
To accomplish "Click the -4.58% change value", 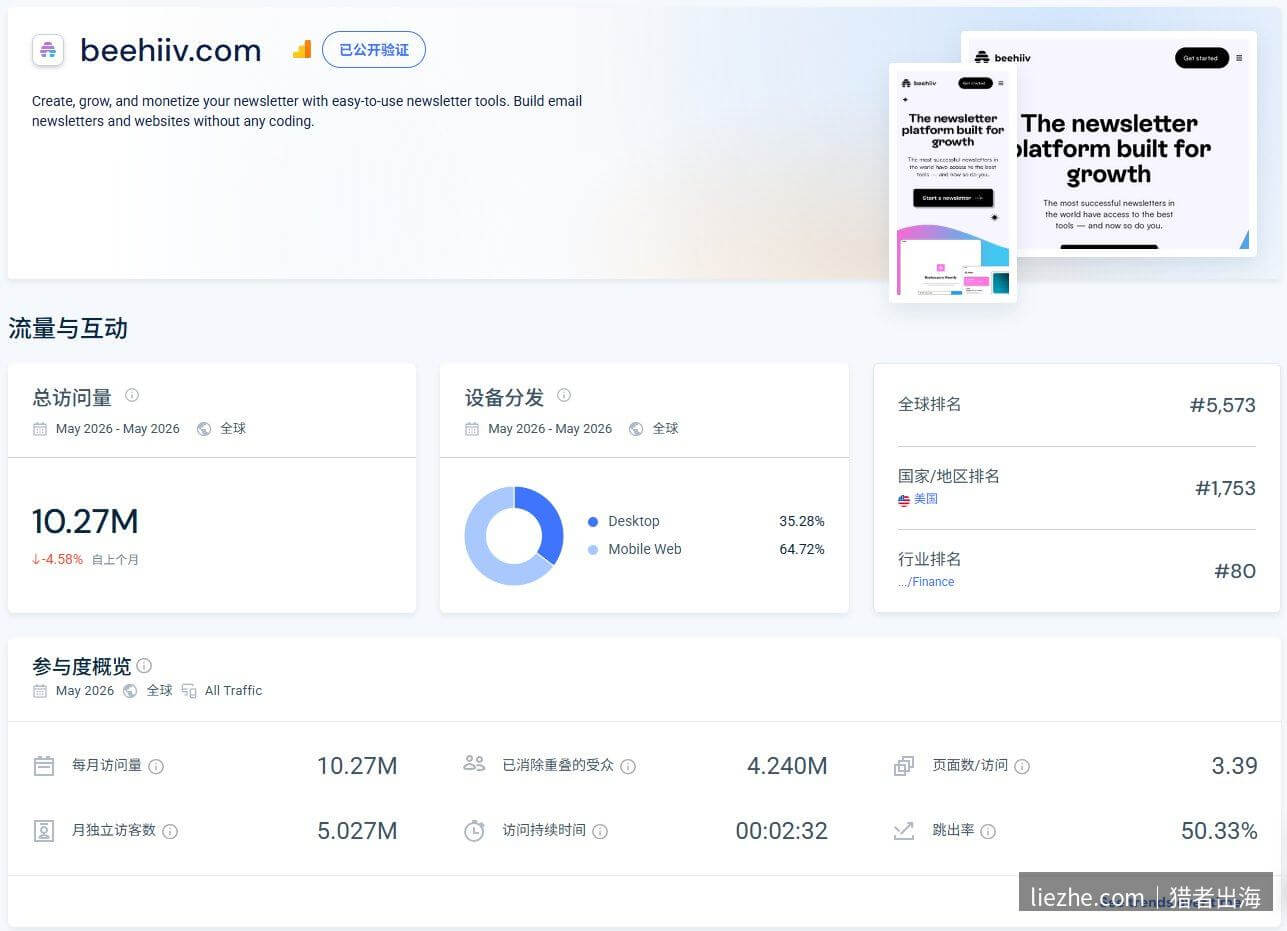I will click(57, 560).
